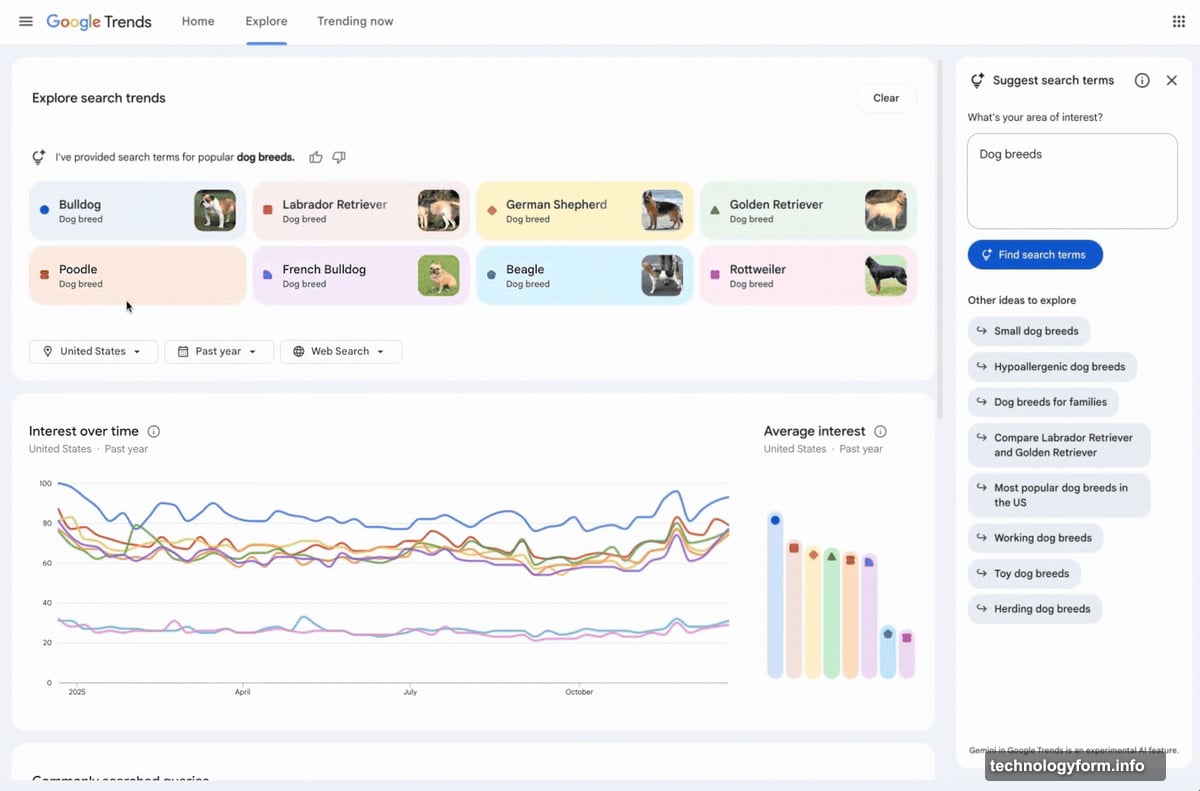This screenshot has height=791, width=1200.
Task: Open the Web Search type dropdown
Action: coord(341,351)
